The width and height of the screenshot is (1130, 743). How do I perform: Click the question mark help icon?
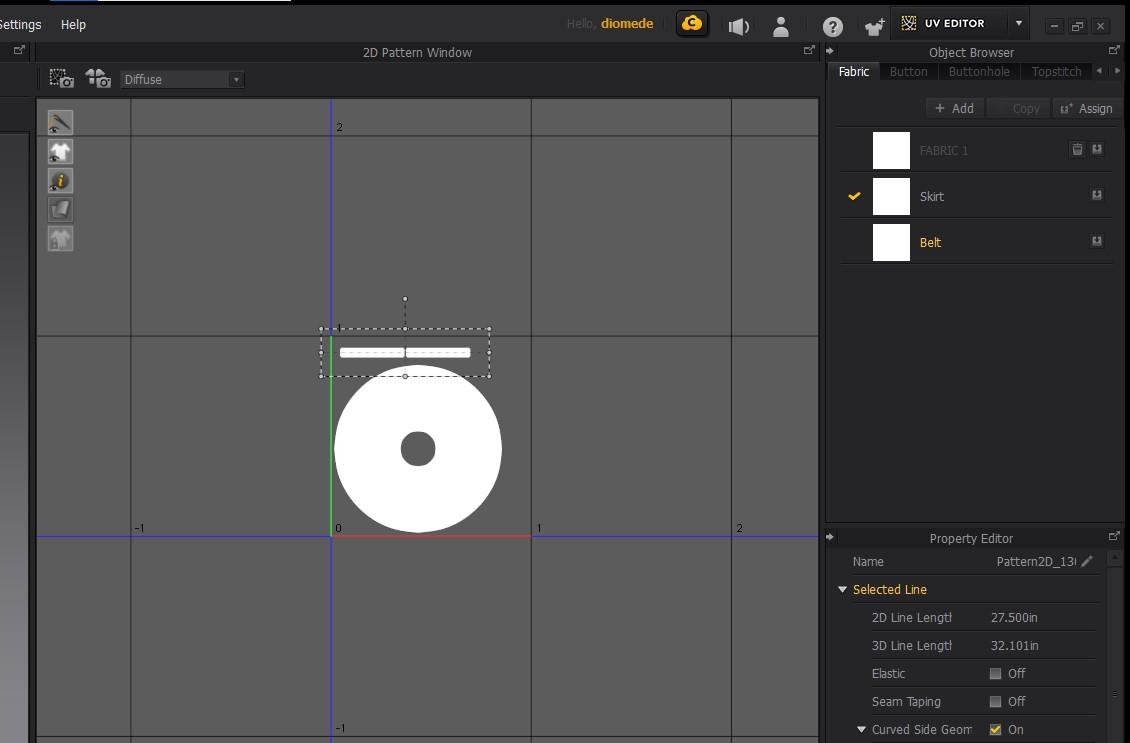coord(832,27)
